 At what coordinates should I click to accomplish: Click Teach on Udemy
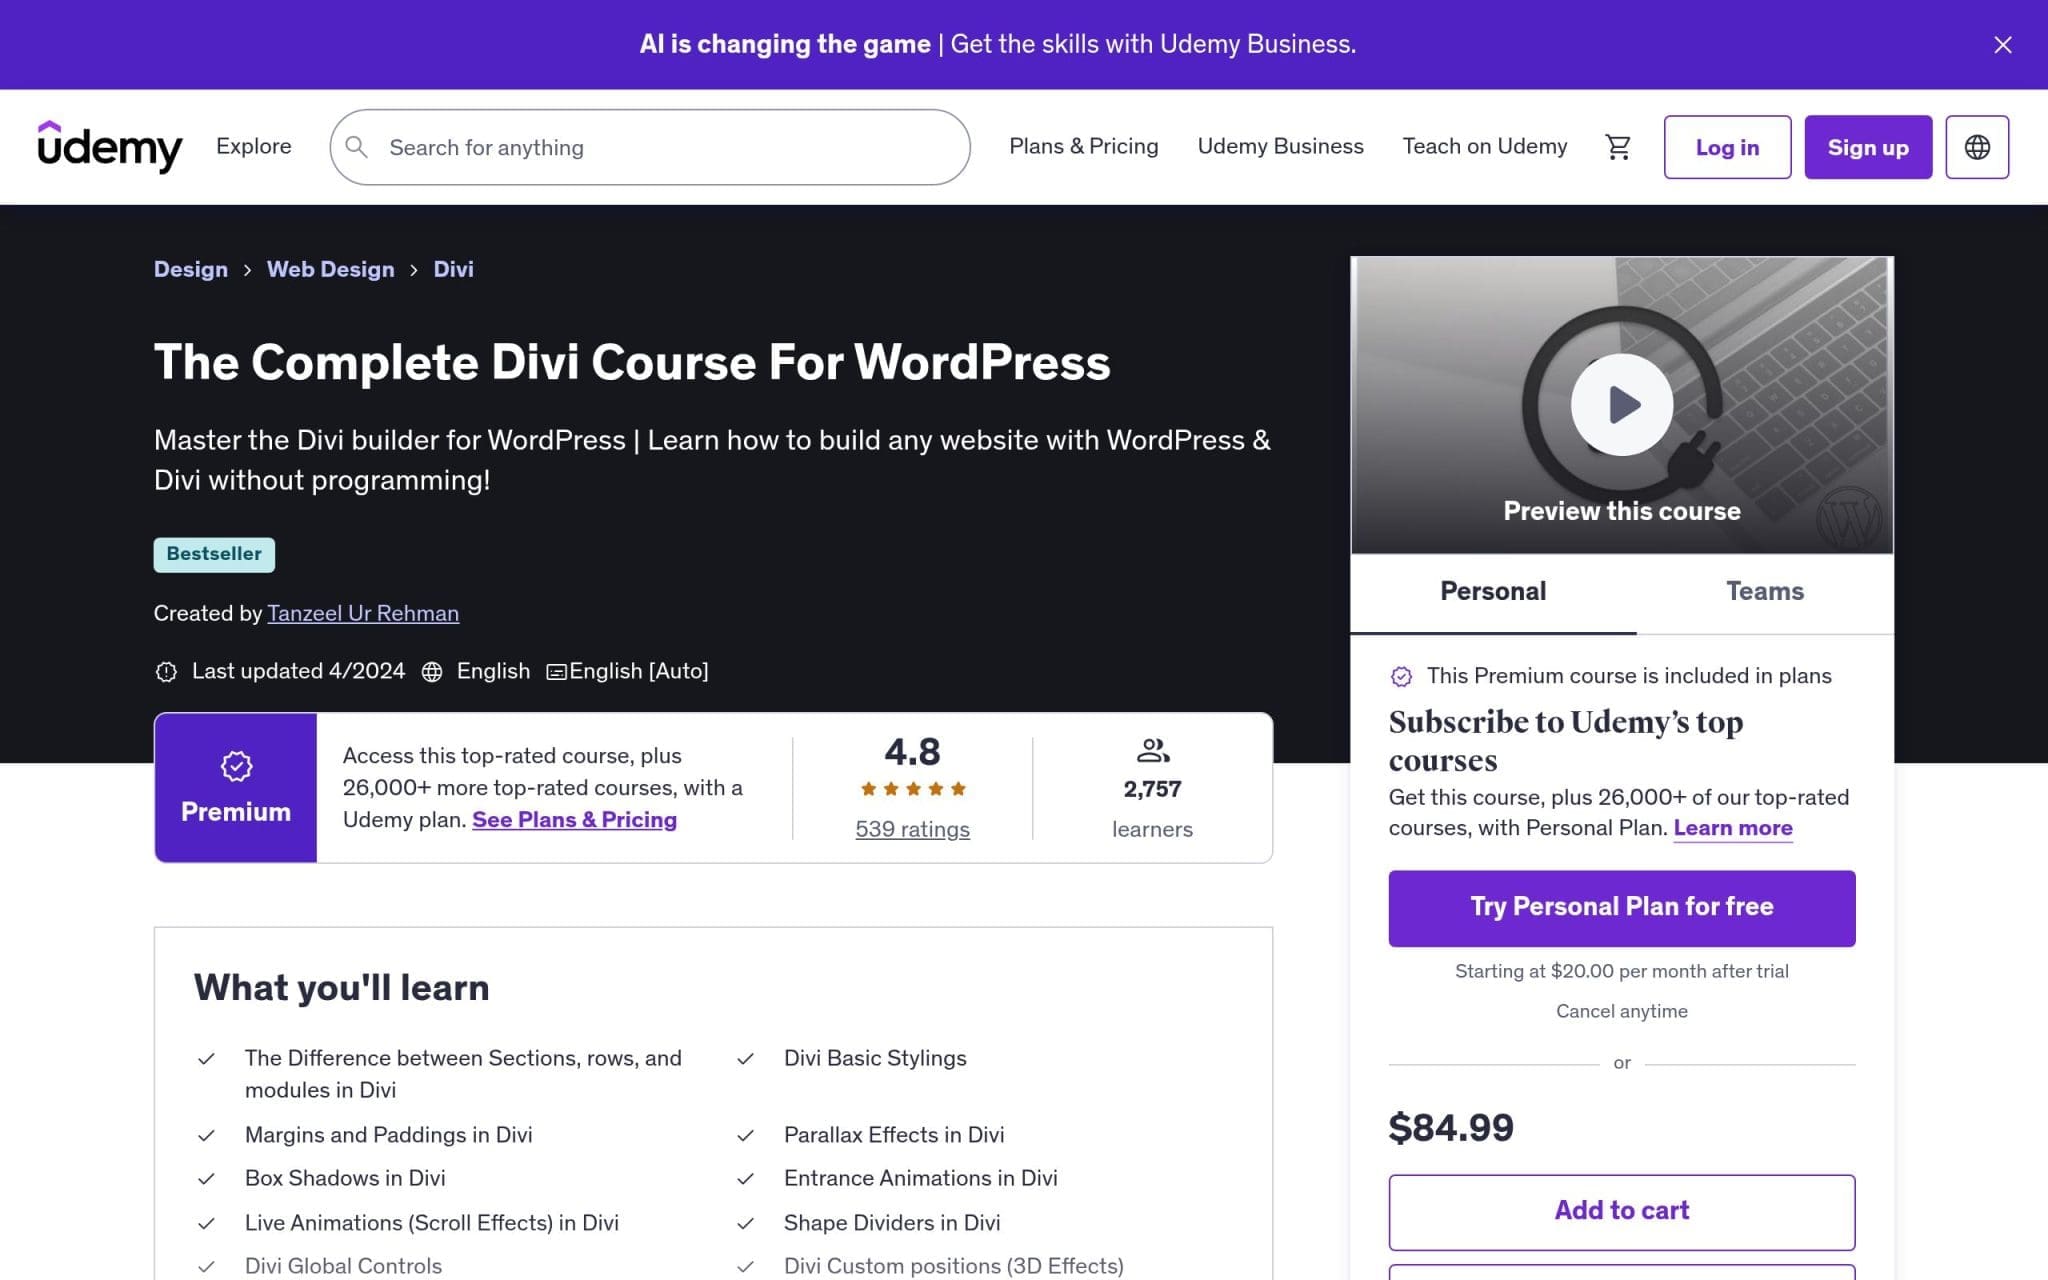[x=1484, y=146]
